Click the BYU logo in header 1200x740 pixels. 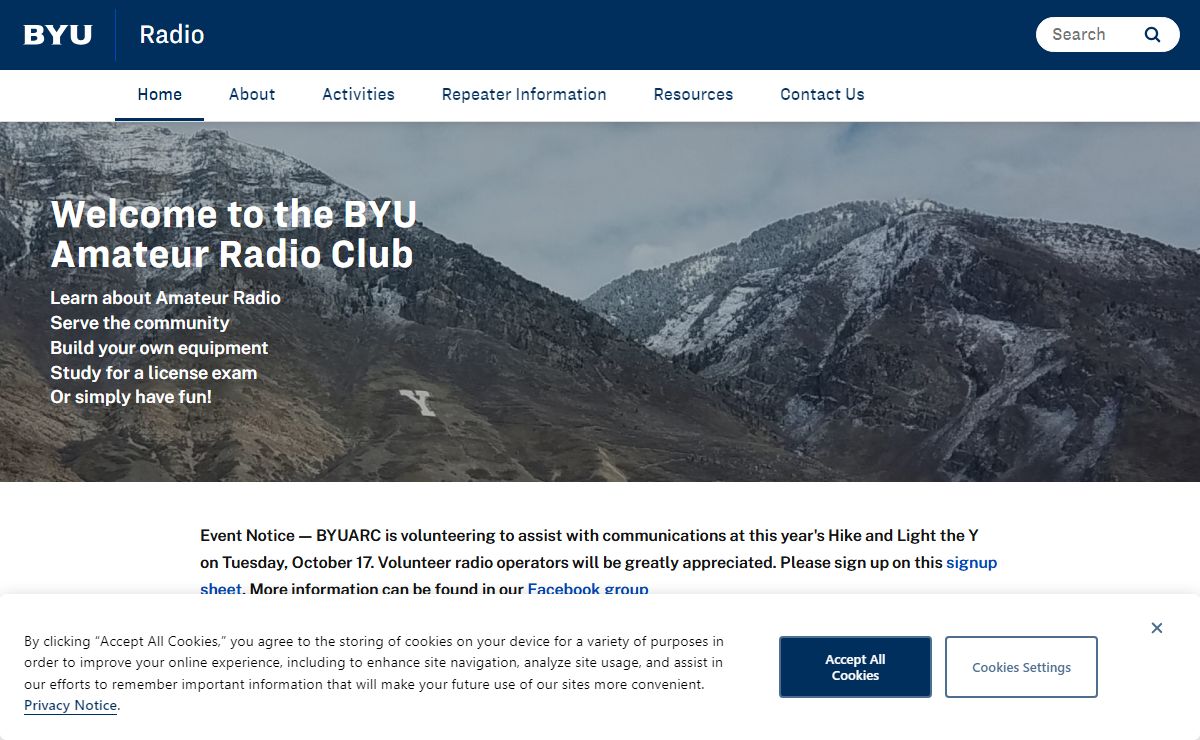(x=58, y=35)
